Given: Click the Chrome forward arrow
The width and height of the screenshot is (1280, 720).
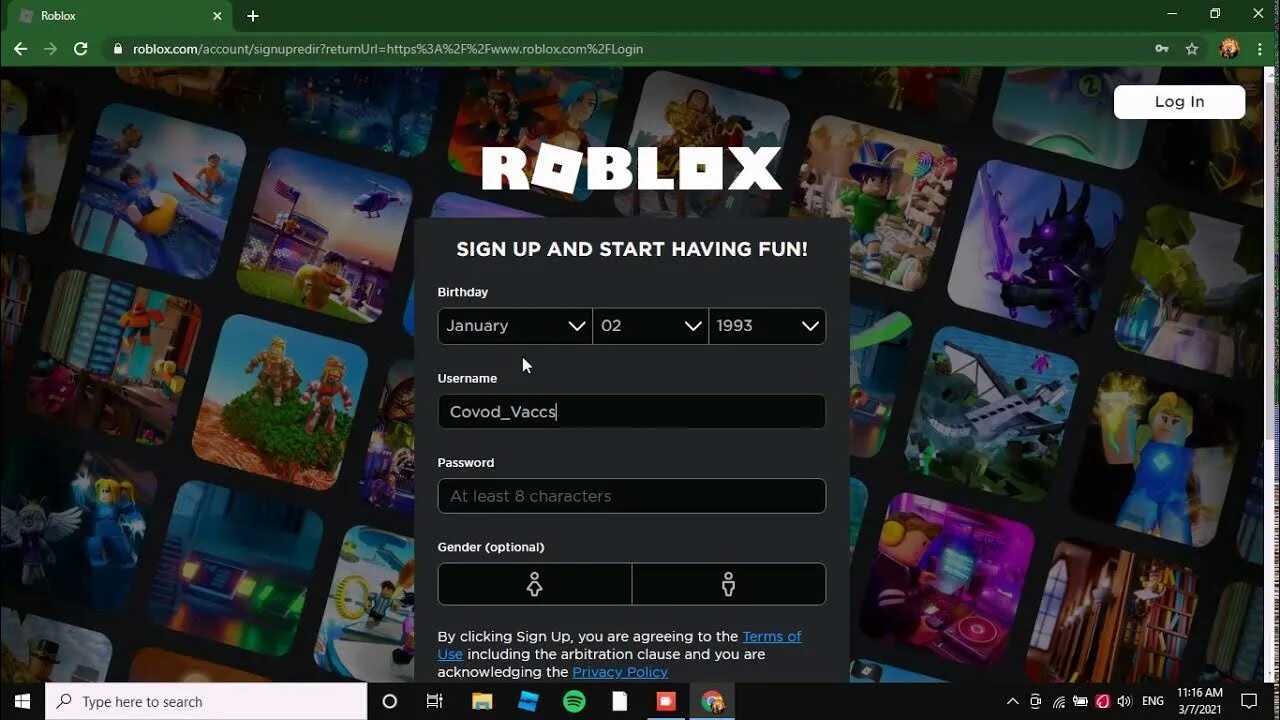Looking at the screenshot, I should (50, 48).
